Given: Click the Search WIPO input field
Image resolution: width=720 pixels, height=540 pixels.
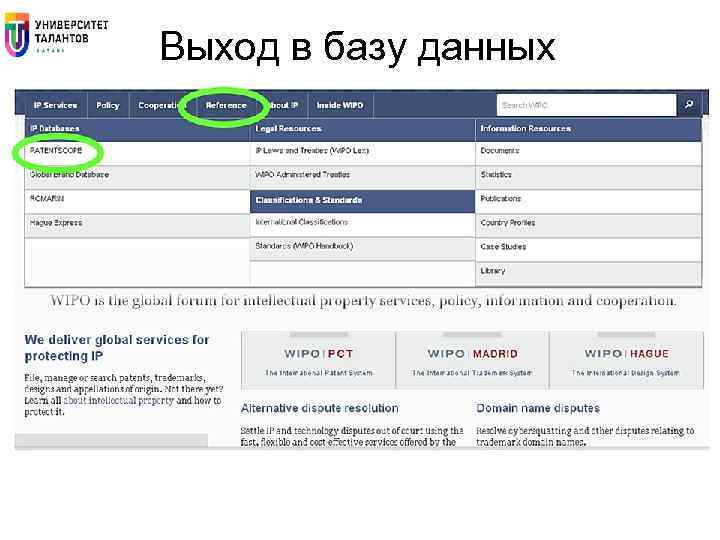Looking at the screenshot, I should 586,105.
